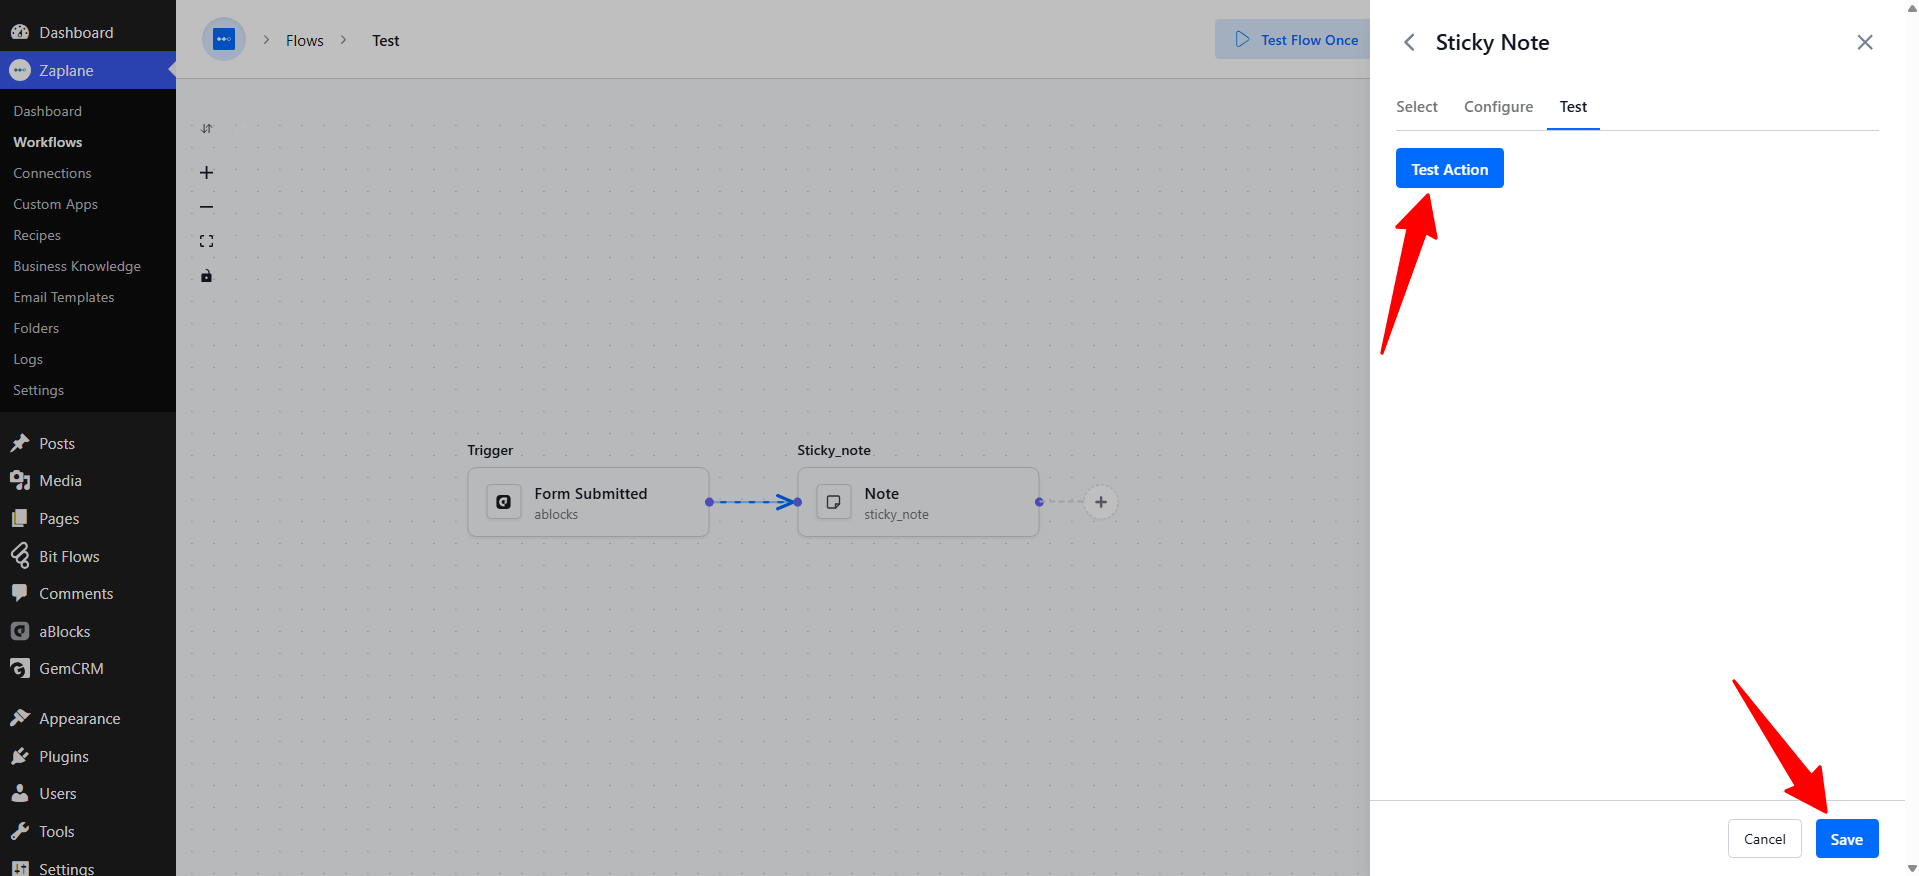Image resolution: width=1919 pixels, height=876 pixels.
Task: Click the layout direction arrows icon
Action: [206, 128]
